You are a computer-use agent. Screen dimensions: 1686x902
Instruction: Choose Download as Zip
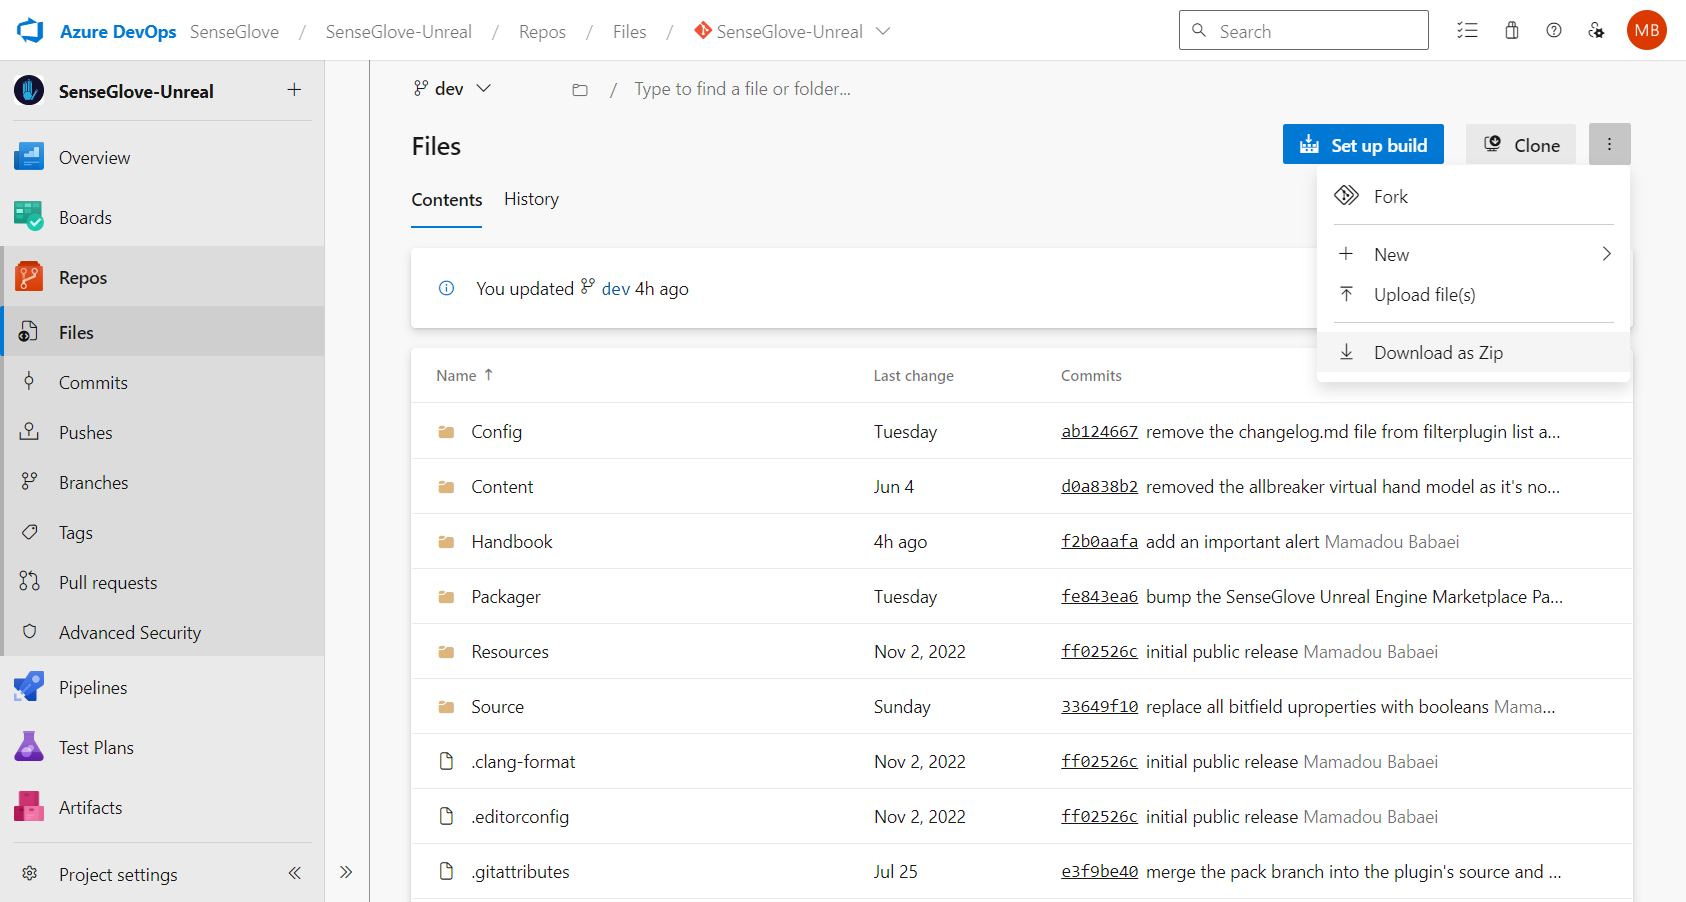pyautogui.click(x=1438, y=352)
